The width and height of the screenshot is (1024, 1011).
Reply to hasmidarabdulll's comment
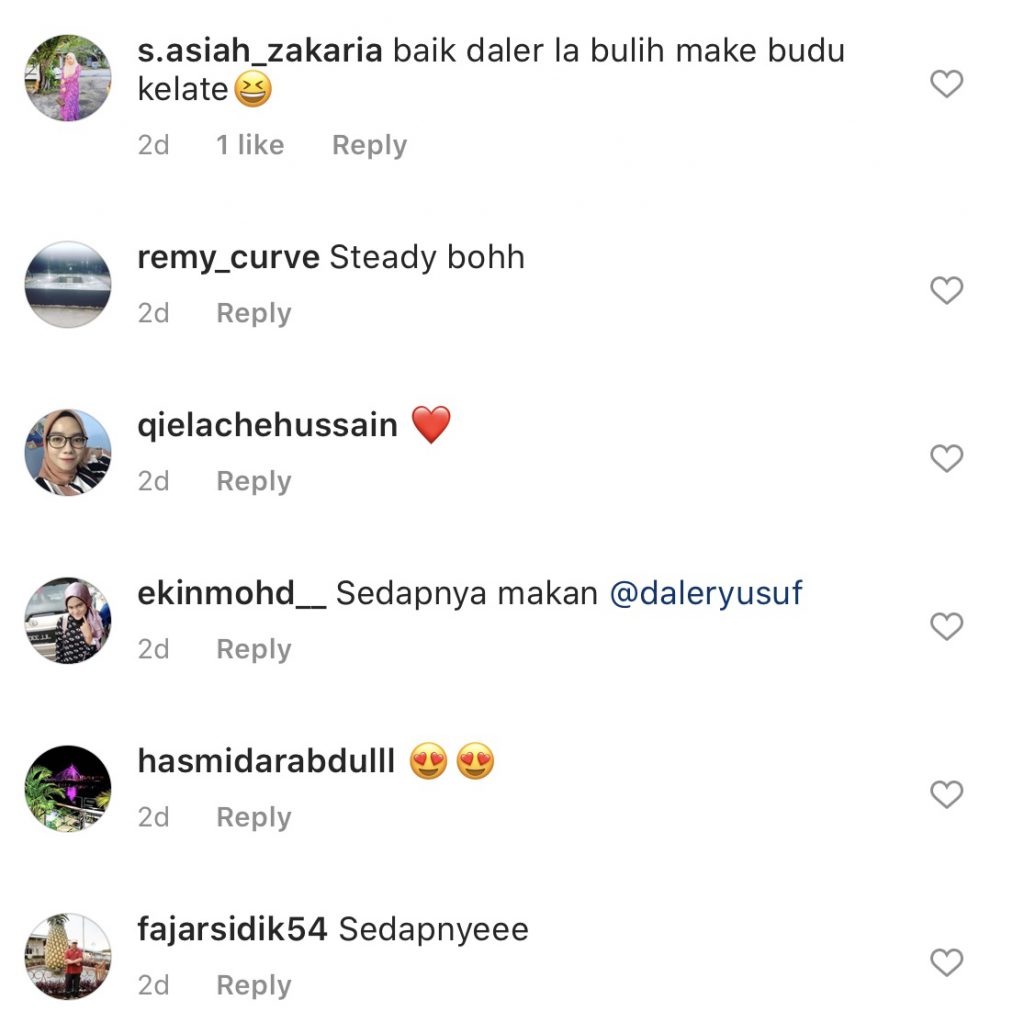click(x=253, y=817)
